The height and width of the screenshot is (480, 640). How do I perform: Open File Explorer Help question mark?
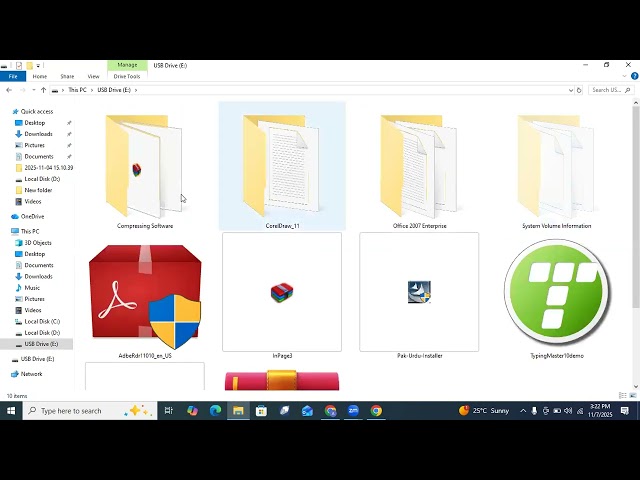[x=635, y=76]
